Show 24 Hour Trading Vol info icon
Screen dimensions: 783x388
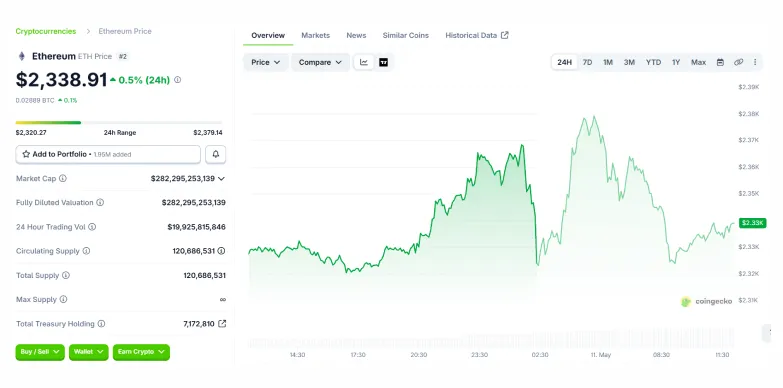pos(92,227)
